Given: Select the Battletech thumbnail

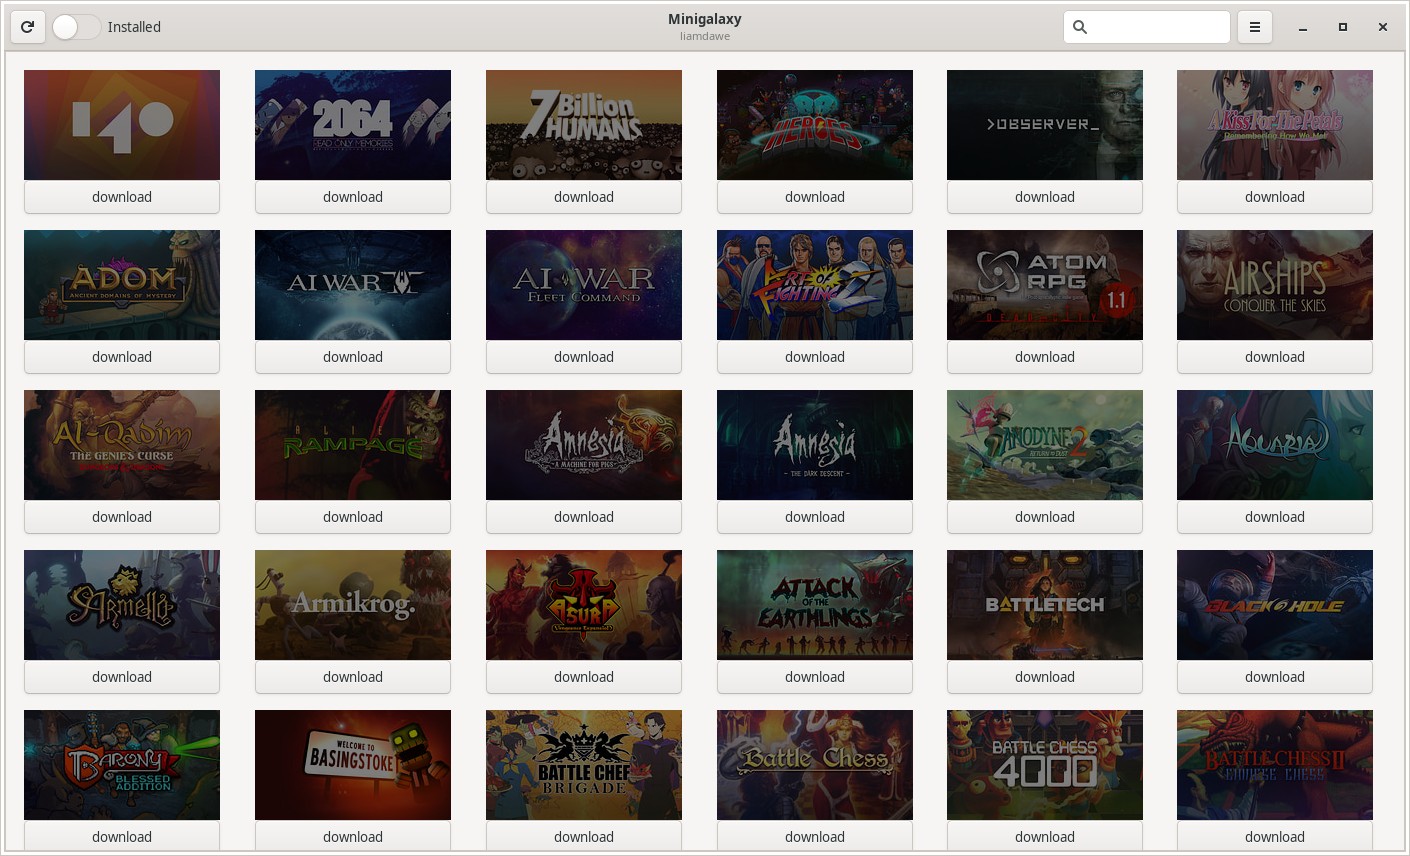Looking at the screenshot, I should pyautogui.click(x=1045, y=605).
